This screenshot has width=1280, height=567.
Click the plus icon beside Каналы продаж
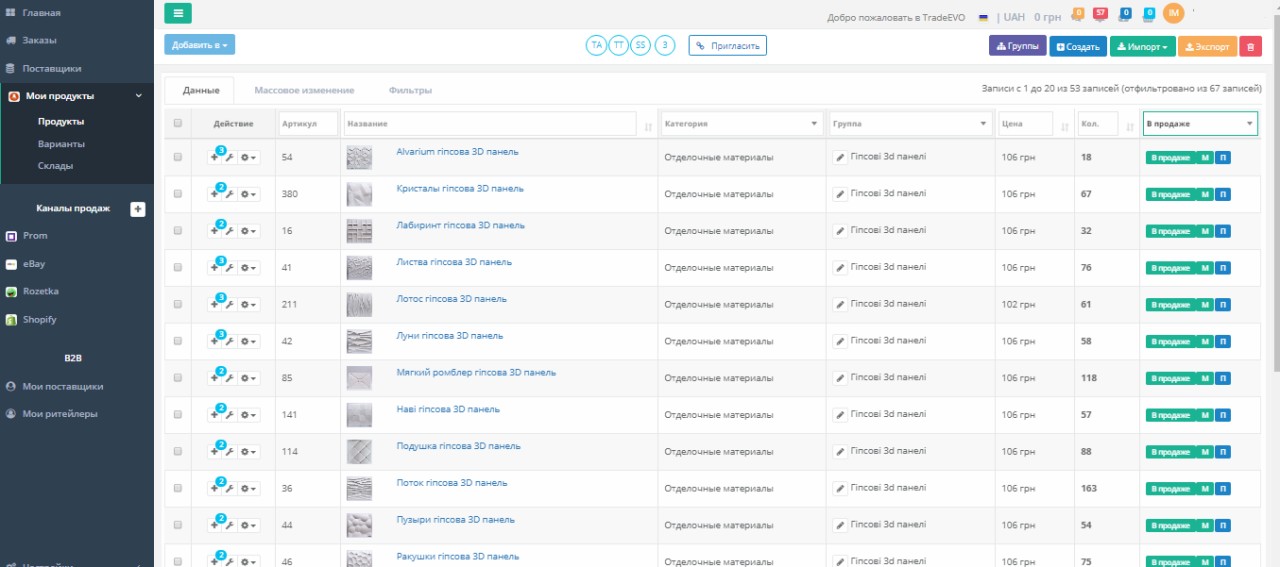(x=138, y=209)
